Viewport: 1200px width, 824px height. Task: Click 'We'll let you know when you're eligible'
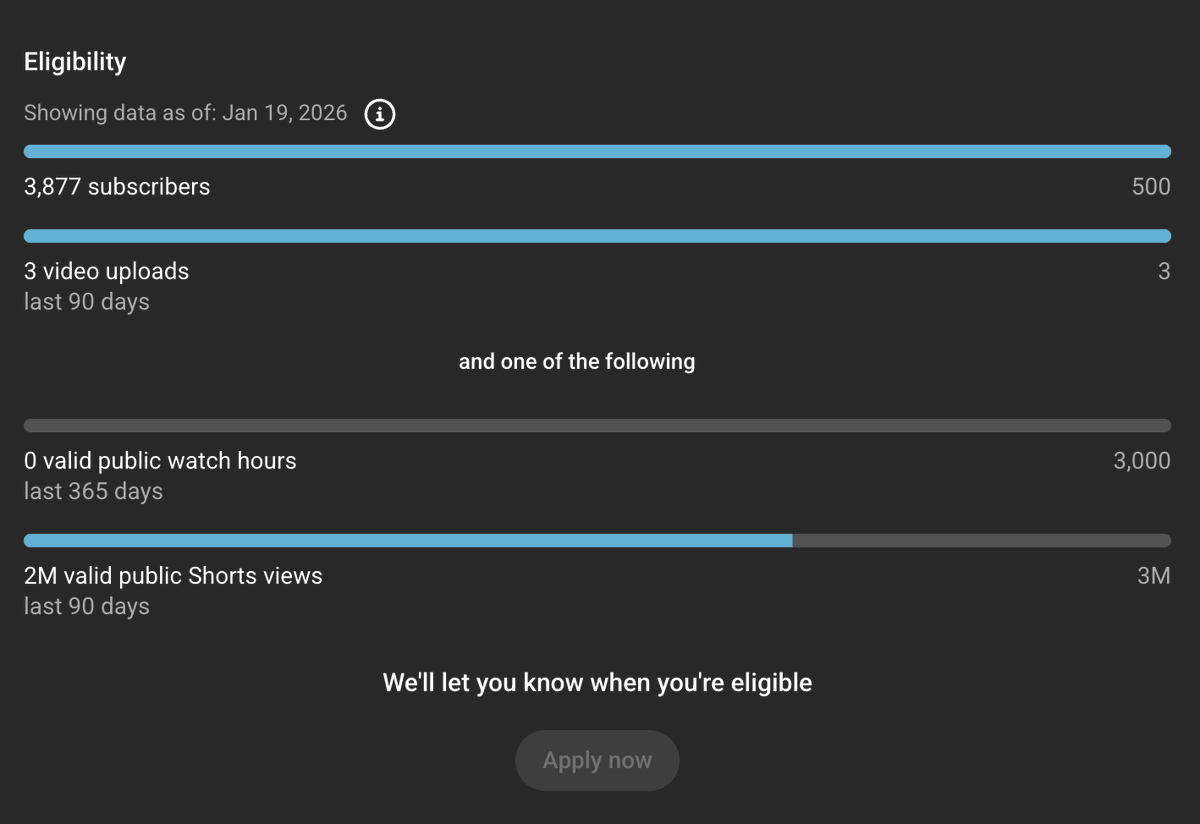coord(598,683)
